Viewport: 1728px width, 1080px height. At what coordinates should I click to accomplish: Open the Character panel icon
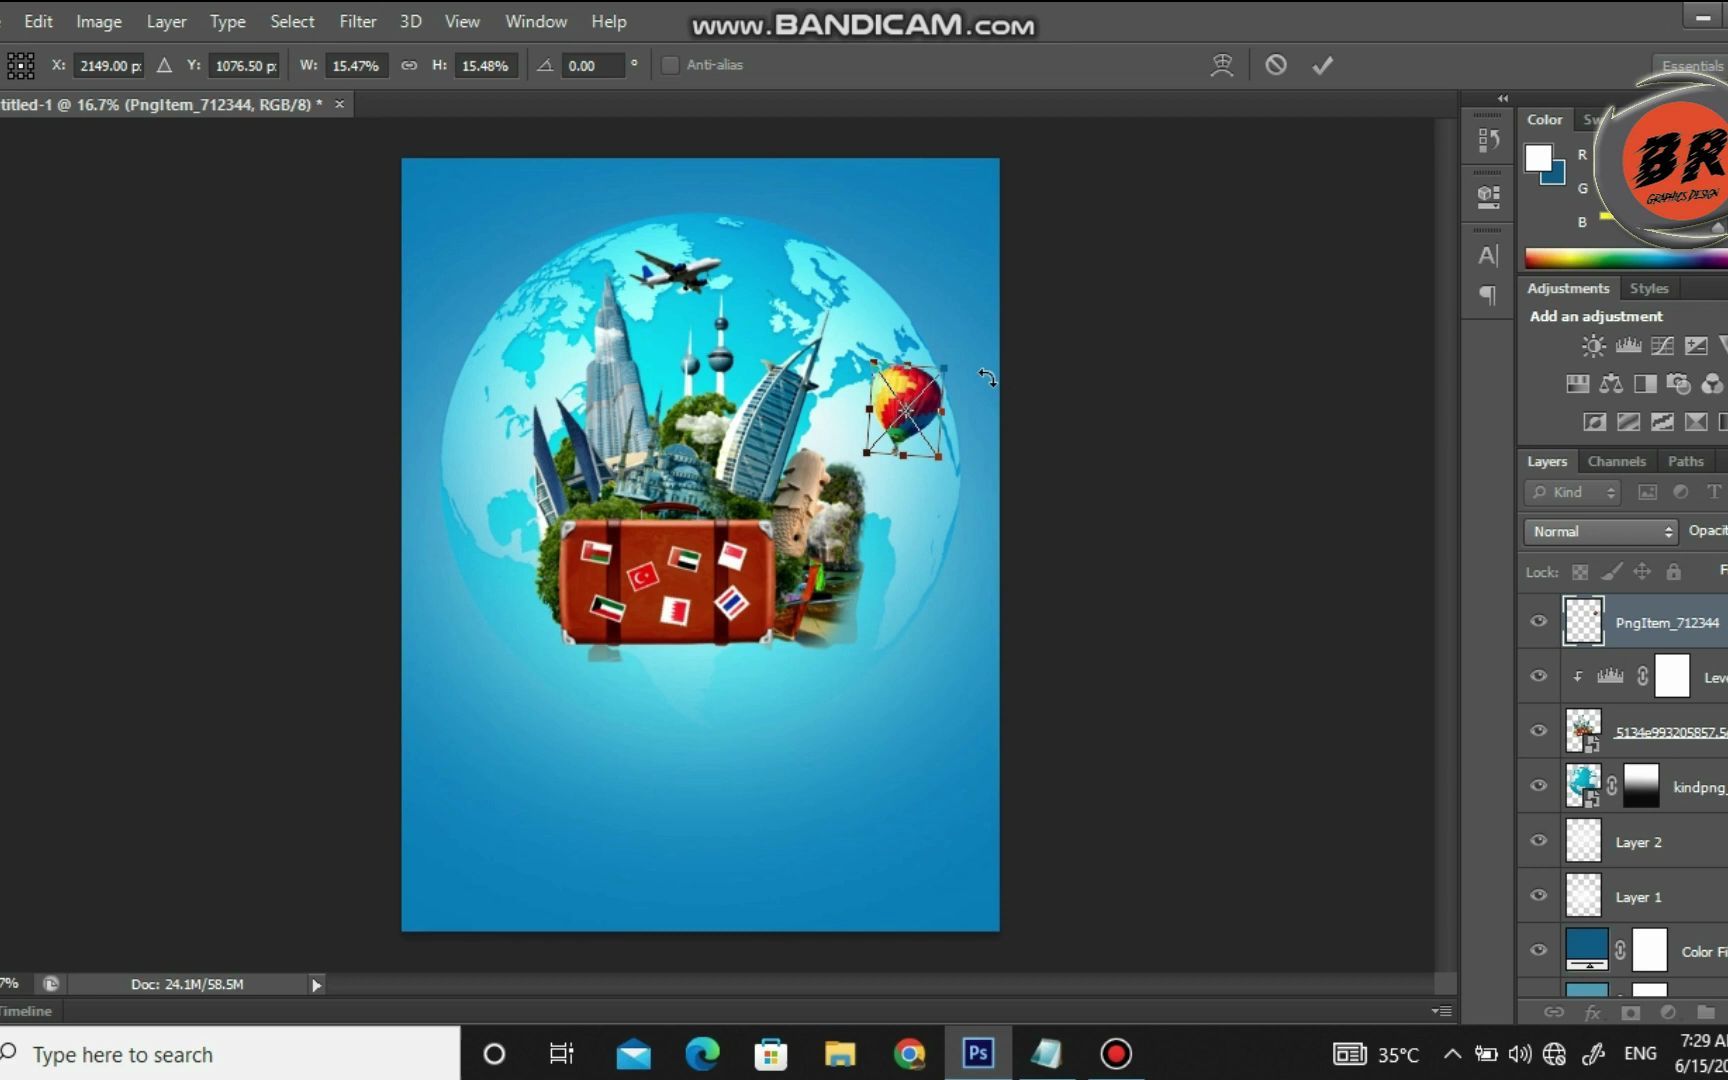1488,256
